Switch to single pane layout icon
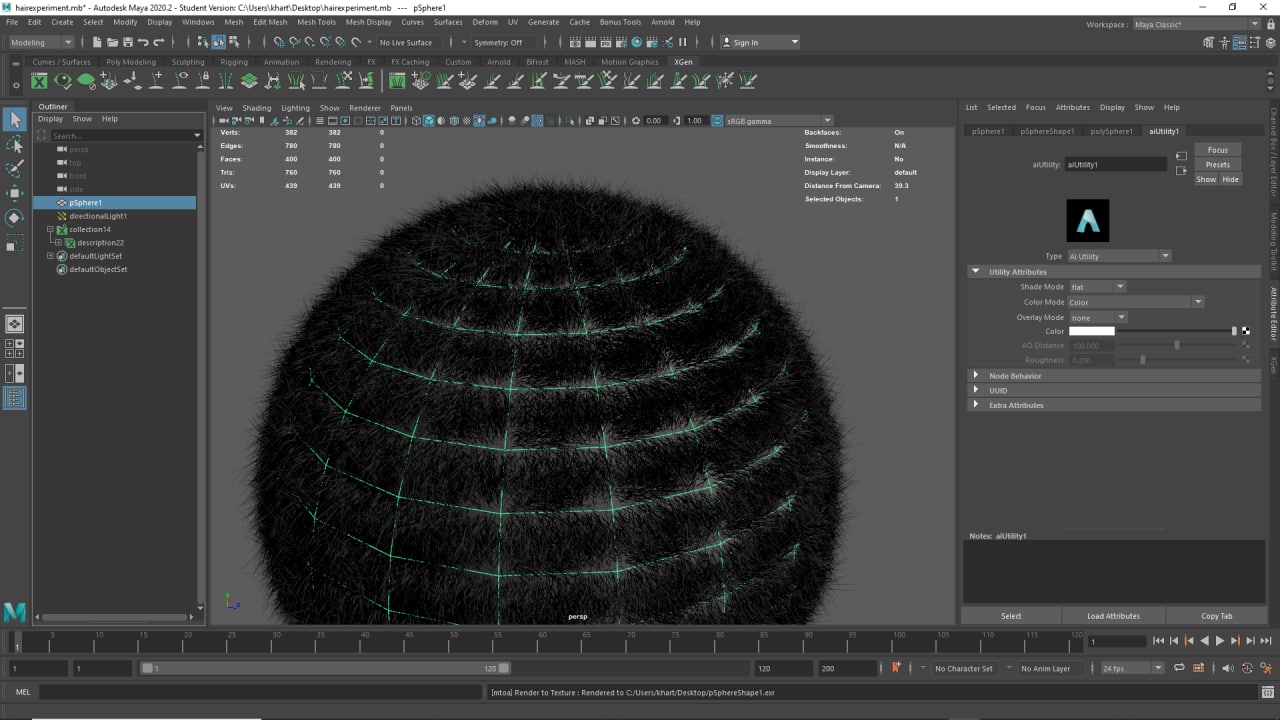This screenshot has height=720, width=1280. click(15, 324)
